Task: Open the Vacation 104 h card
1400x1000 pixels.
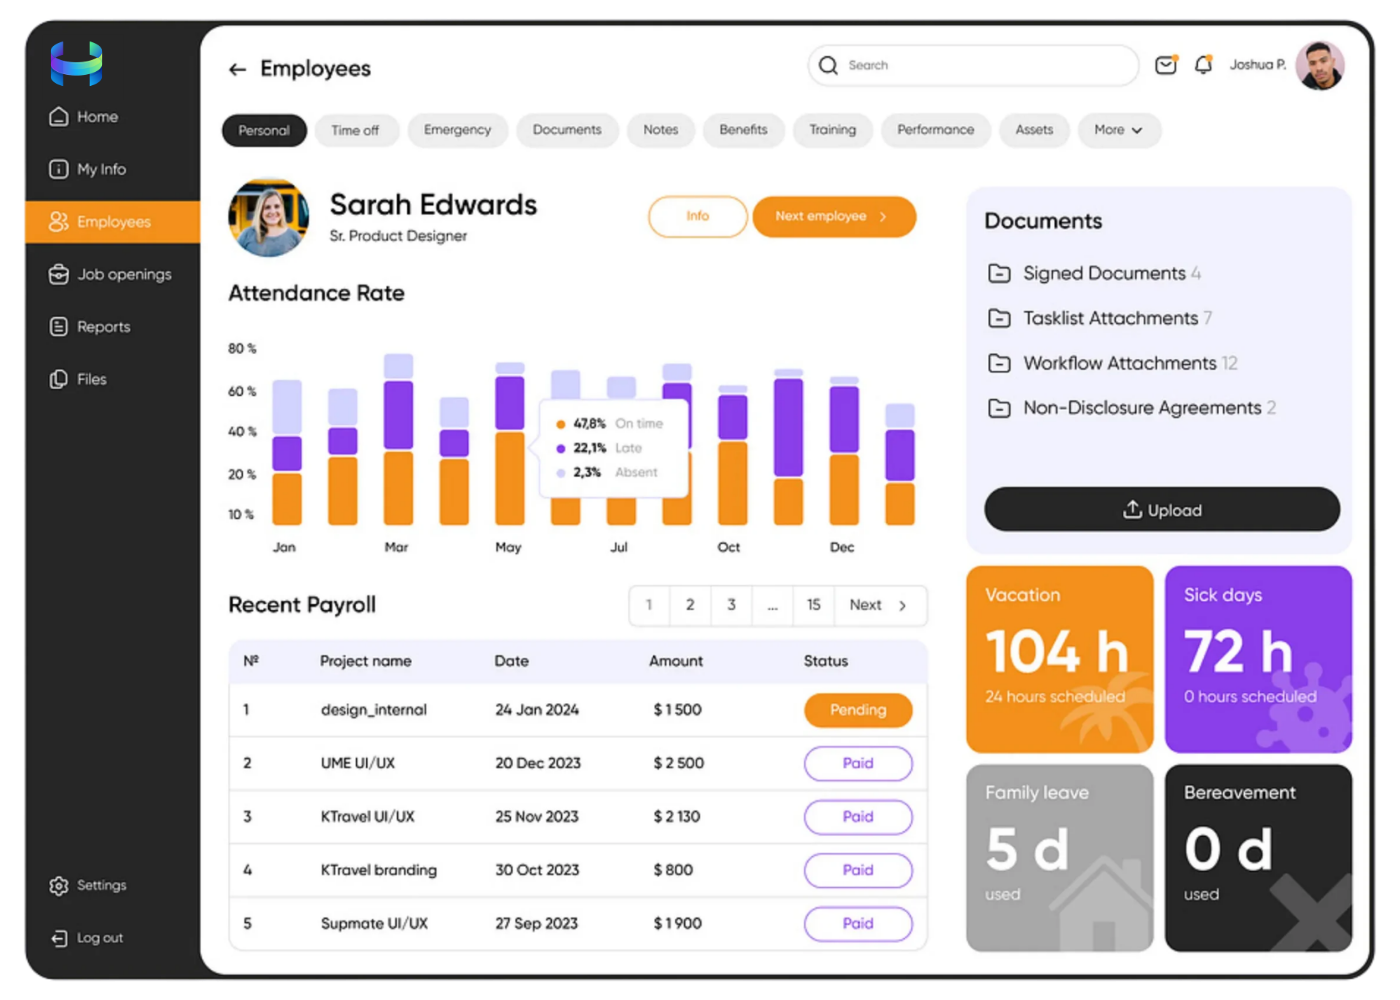Action: 1059,659
